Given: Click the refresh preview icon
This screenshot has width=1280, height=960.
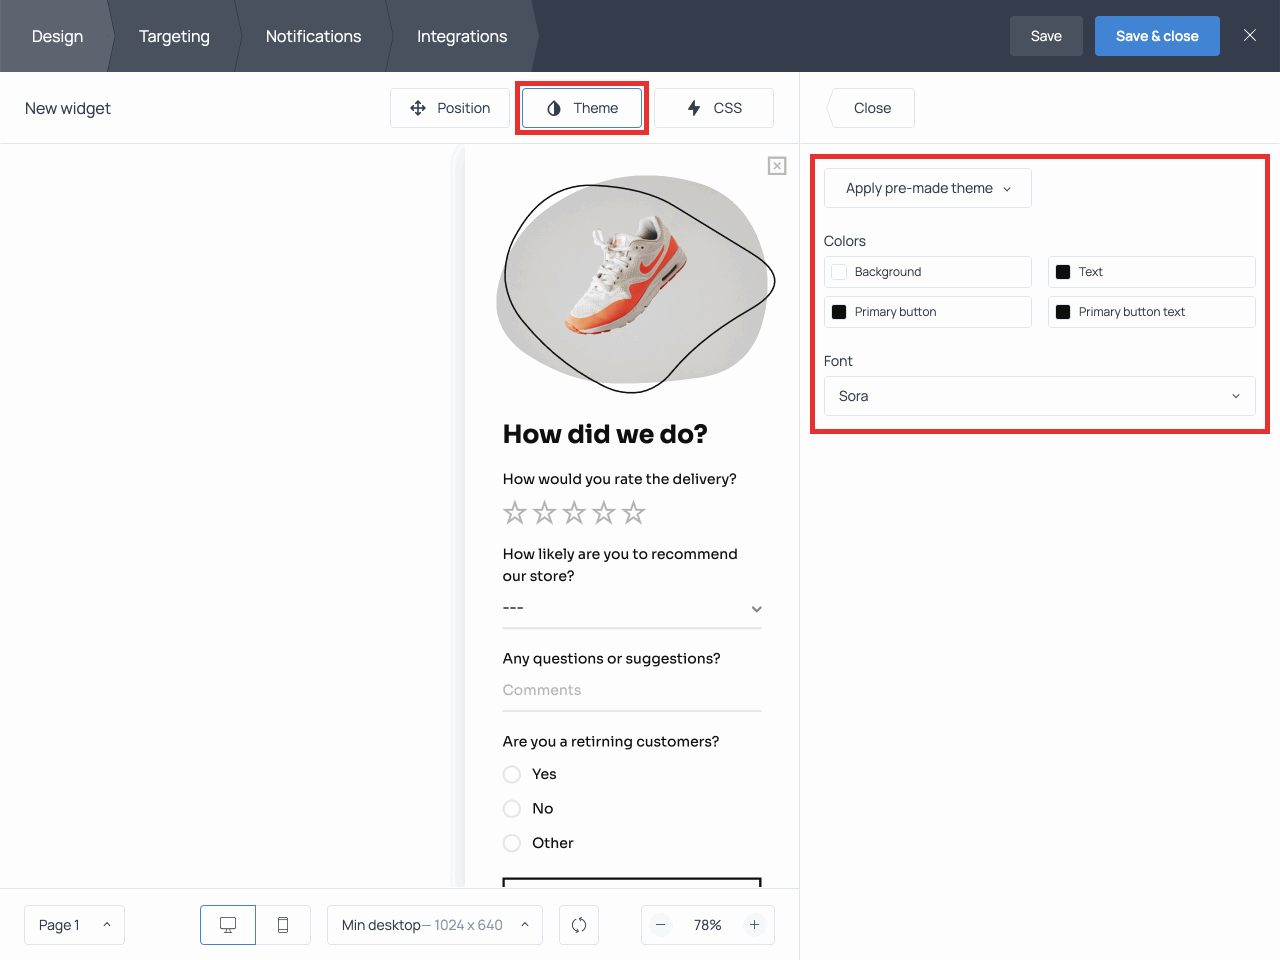Looking at the screenshot, I should pyautogui.click(x=579, y=924).
